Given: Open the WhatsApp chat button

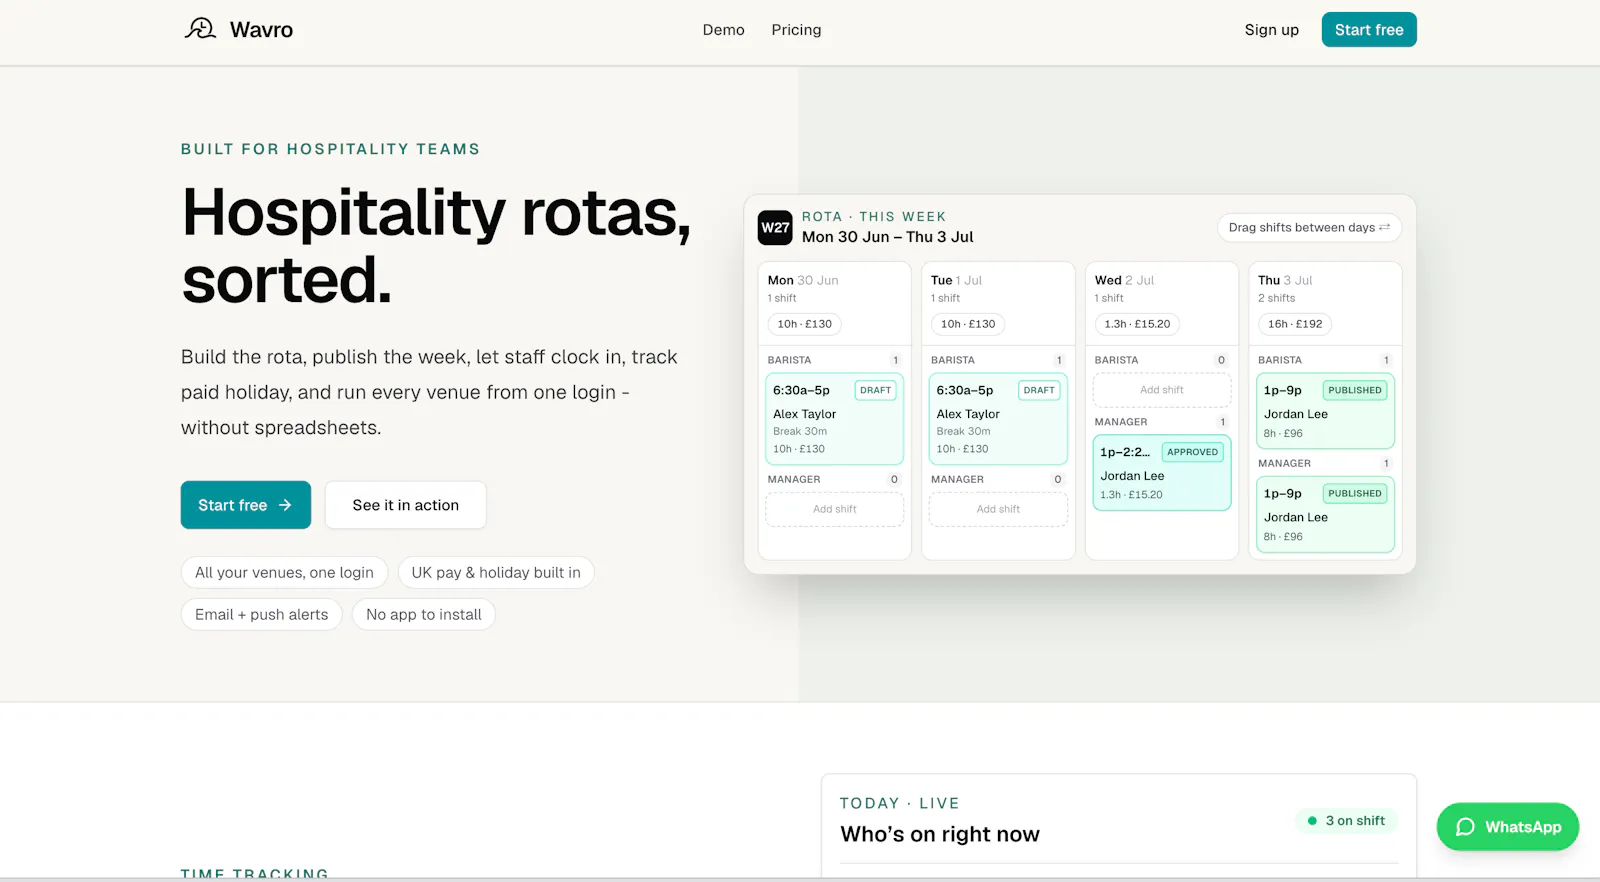Looking at the screenshot, I should pos(1507,827).
